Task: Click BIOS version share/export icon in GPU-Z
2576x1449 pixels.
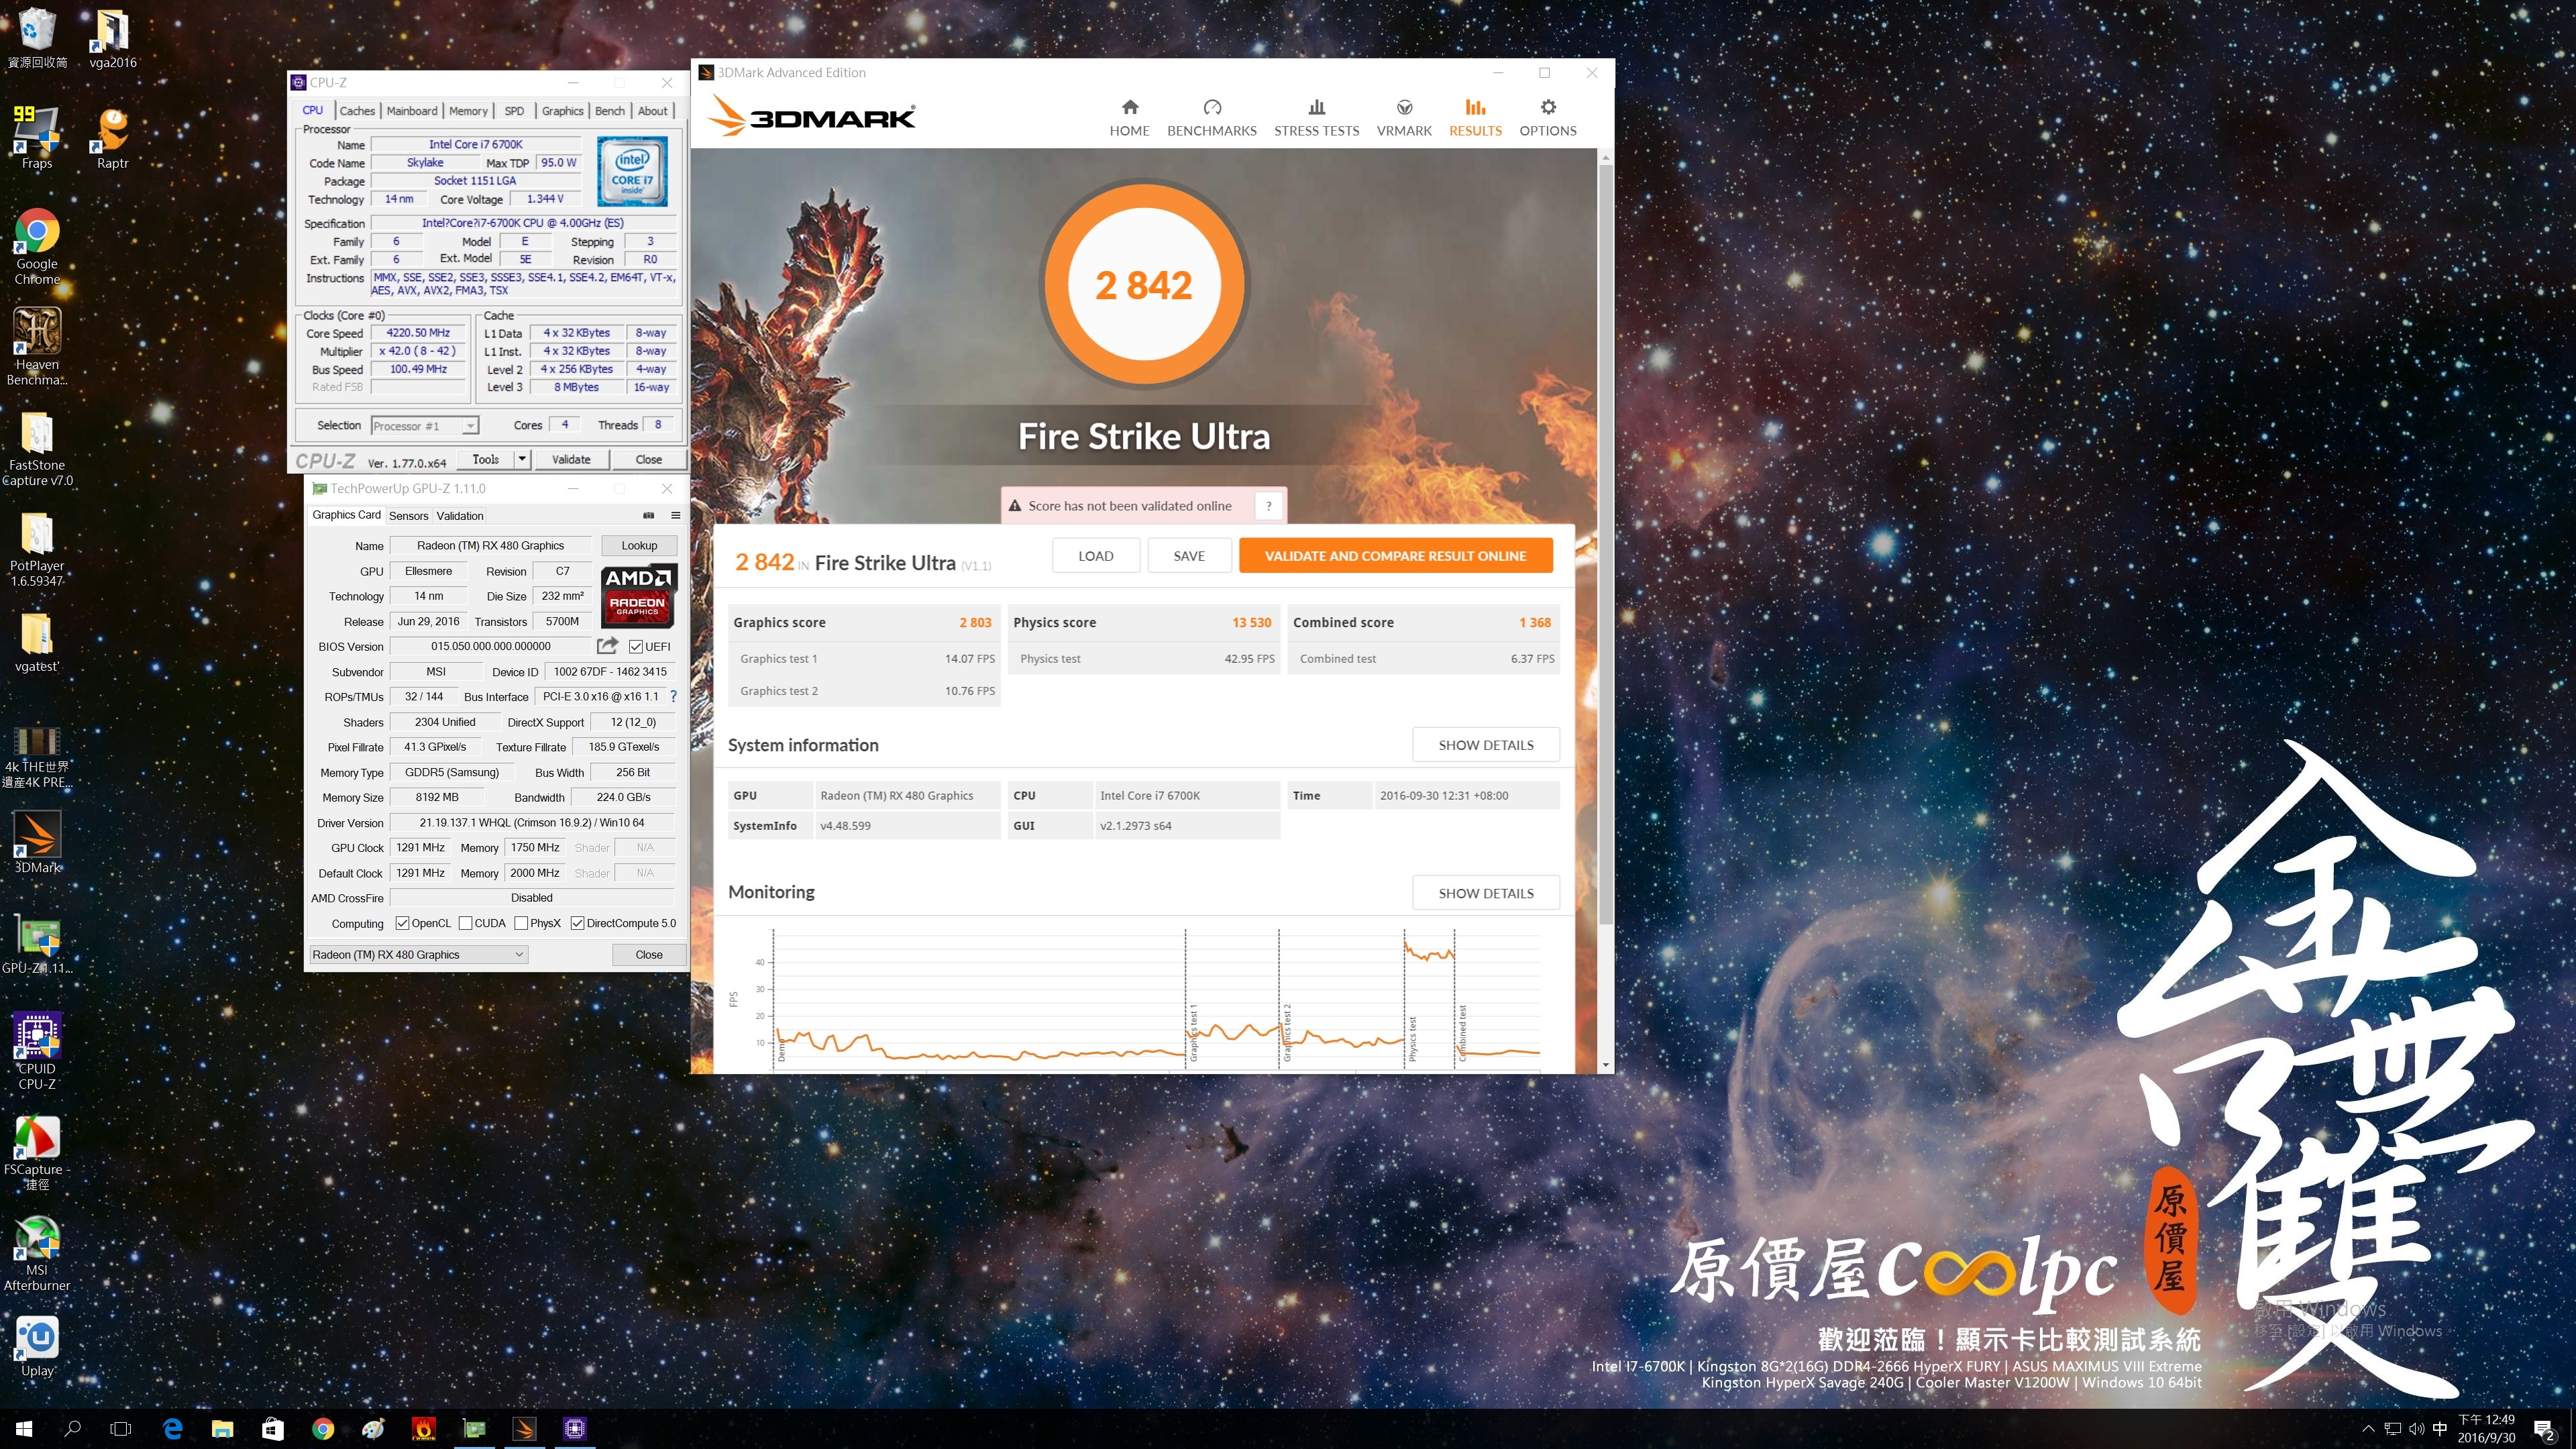Action: pyautogui.click(x=607, y=646)
